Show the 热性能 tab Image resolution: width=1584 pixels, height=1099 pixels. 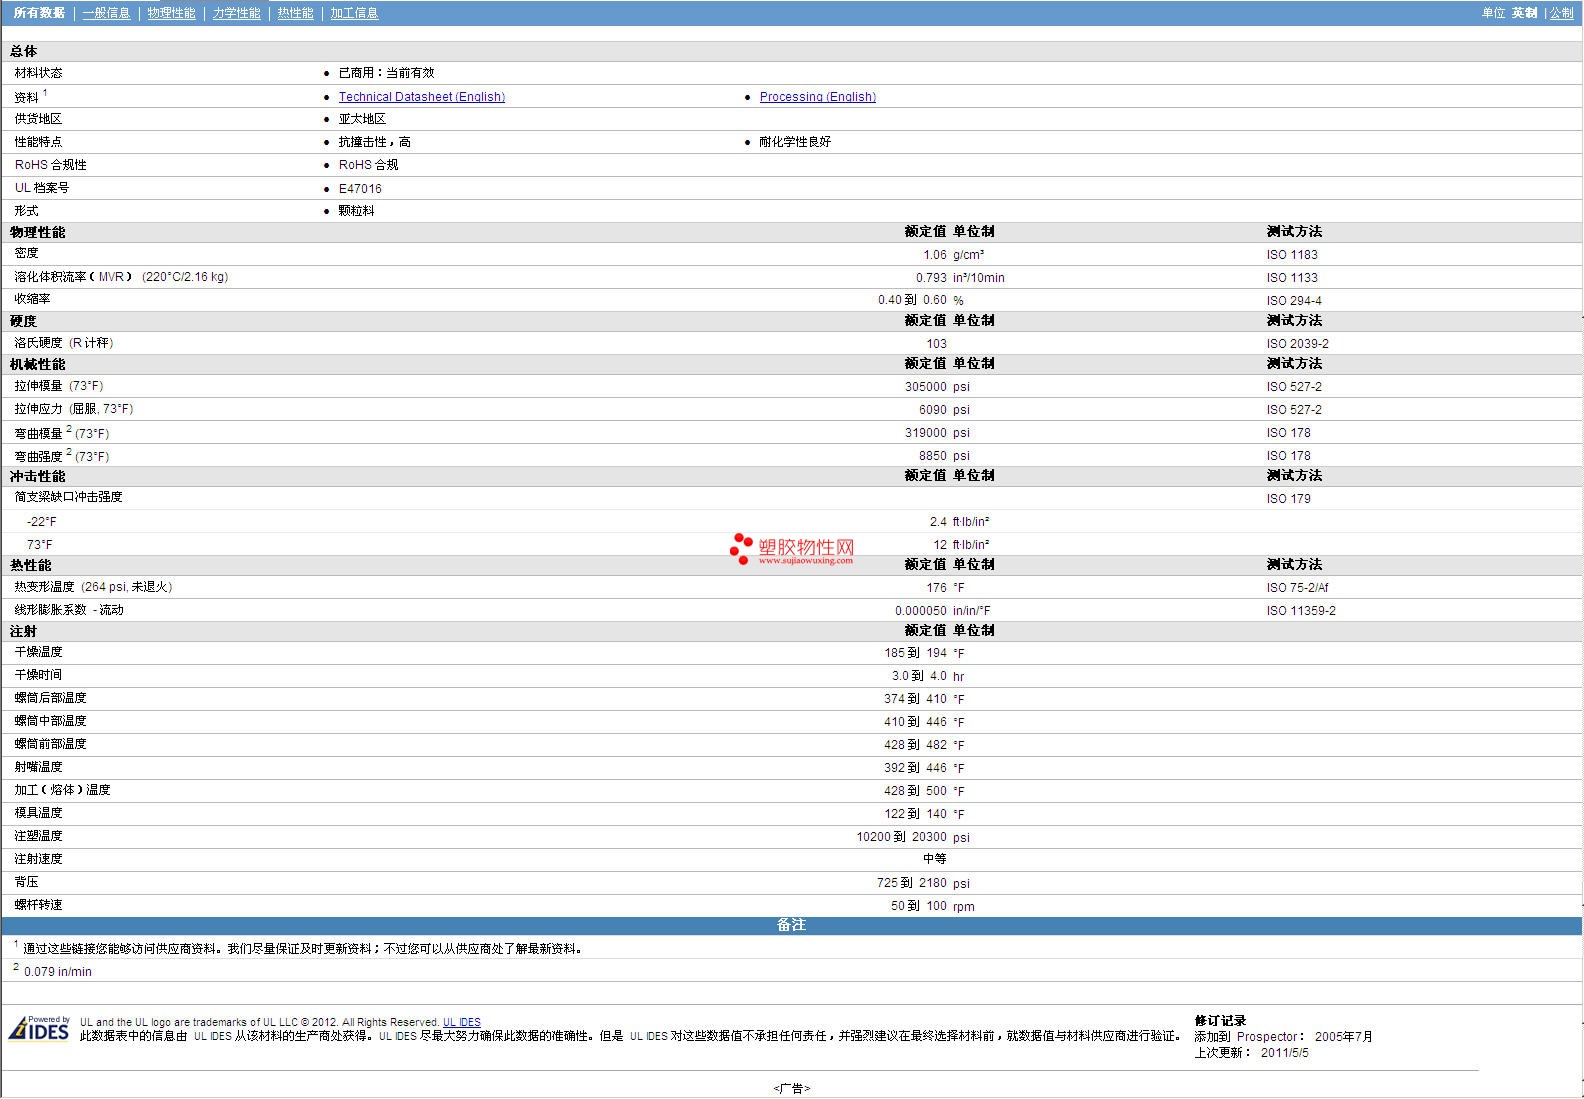click(295, 13)
